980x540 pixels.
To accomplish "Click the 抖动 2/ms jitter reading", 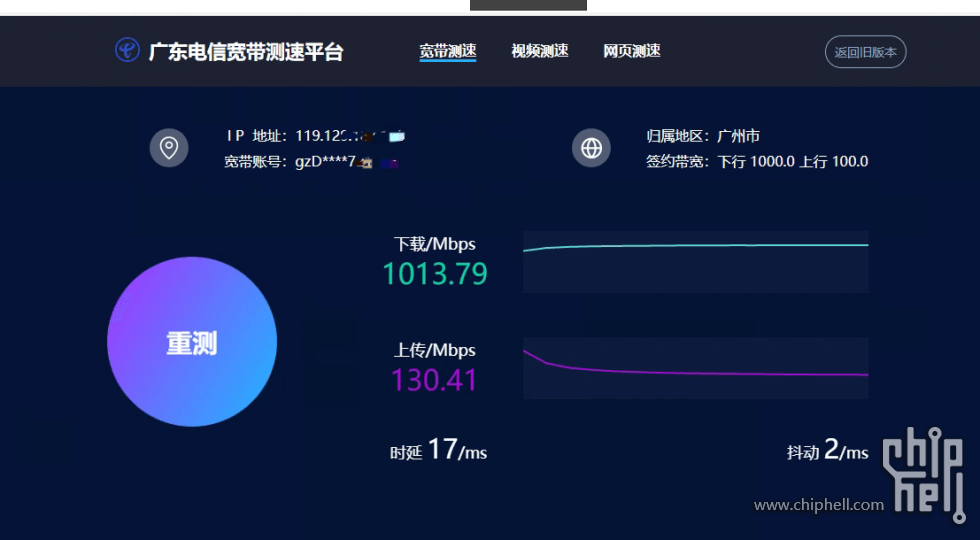I will [x=828, y=450].
